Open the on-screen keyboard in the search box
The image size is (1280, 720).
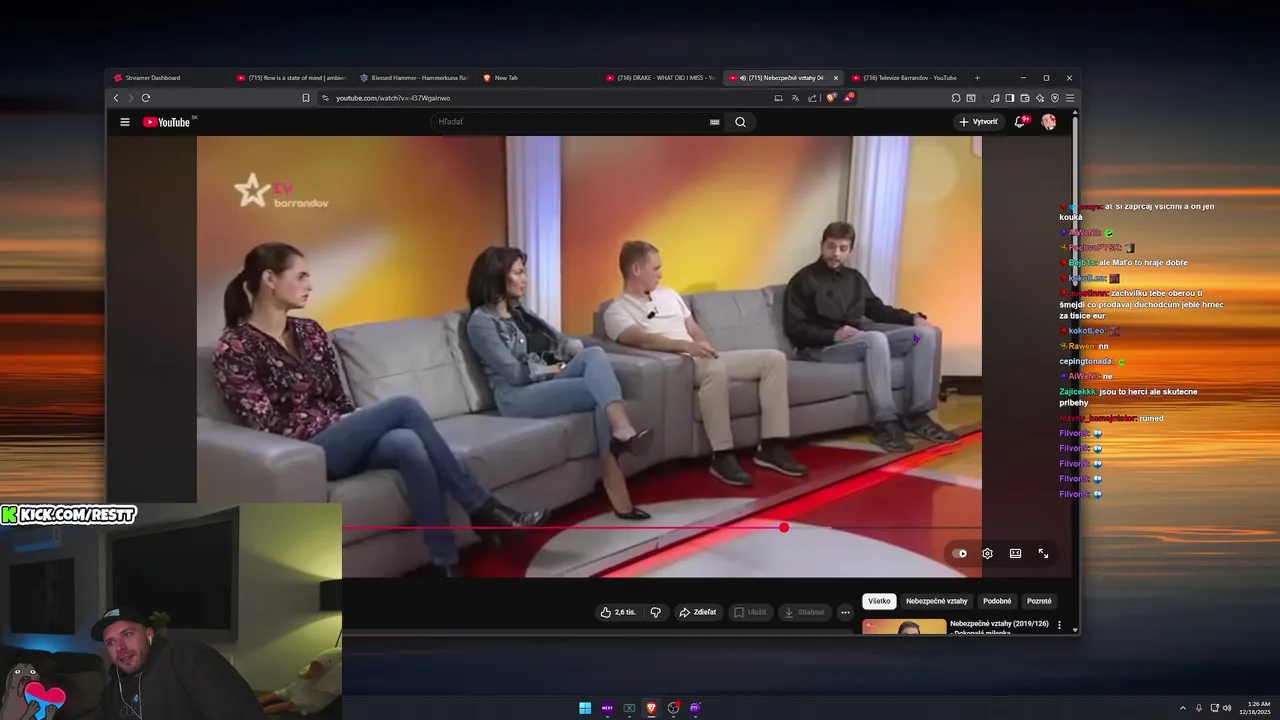(x=714, y=122)
